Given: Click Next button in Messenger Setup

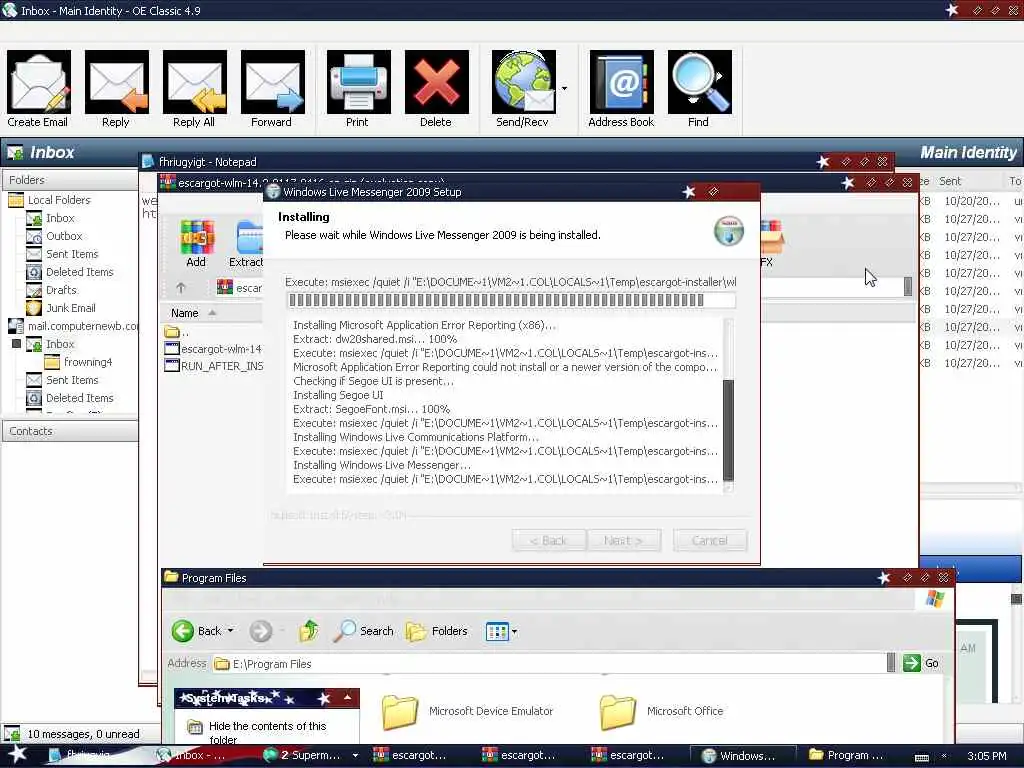Looking at the screenshot, I should [x=624, y=540].
